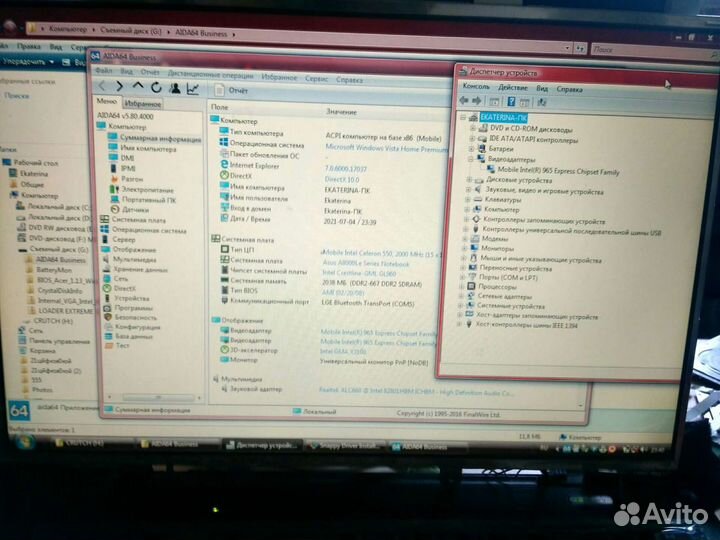
Task: Open the Действие menu in Device Manager
Action: click(512, 87)
